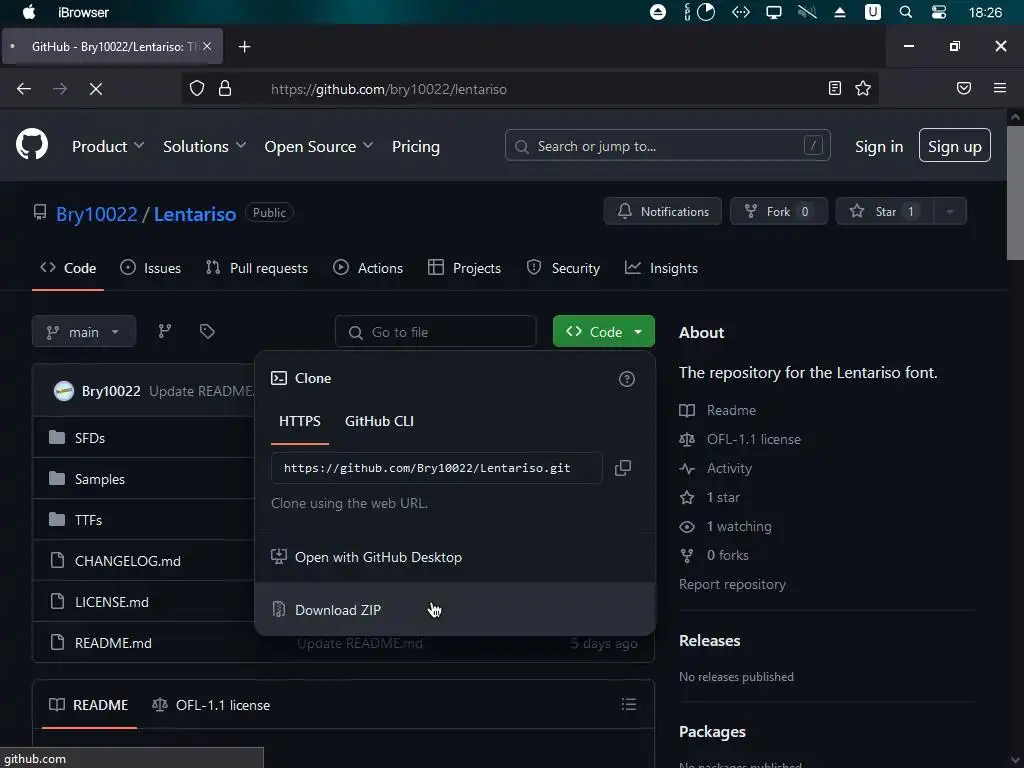
Task: Open Control Center in menu bar
Action: click(x=938, y=12)
